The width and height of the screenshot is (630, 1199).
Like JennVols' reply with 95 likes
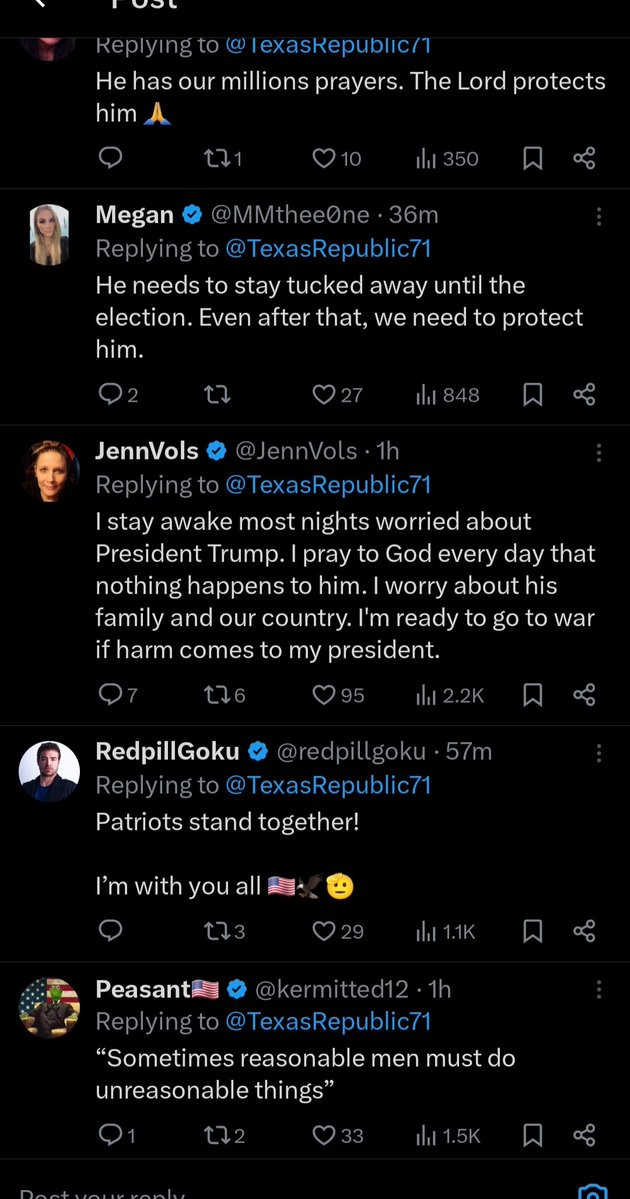(324, 695)
